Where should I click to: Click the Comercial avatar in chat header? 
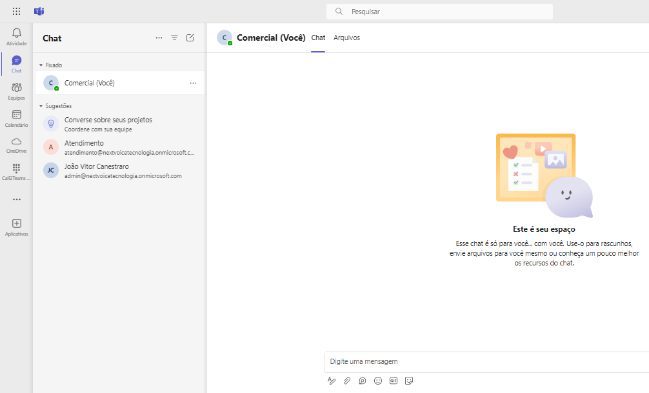pos(224,38)
